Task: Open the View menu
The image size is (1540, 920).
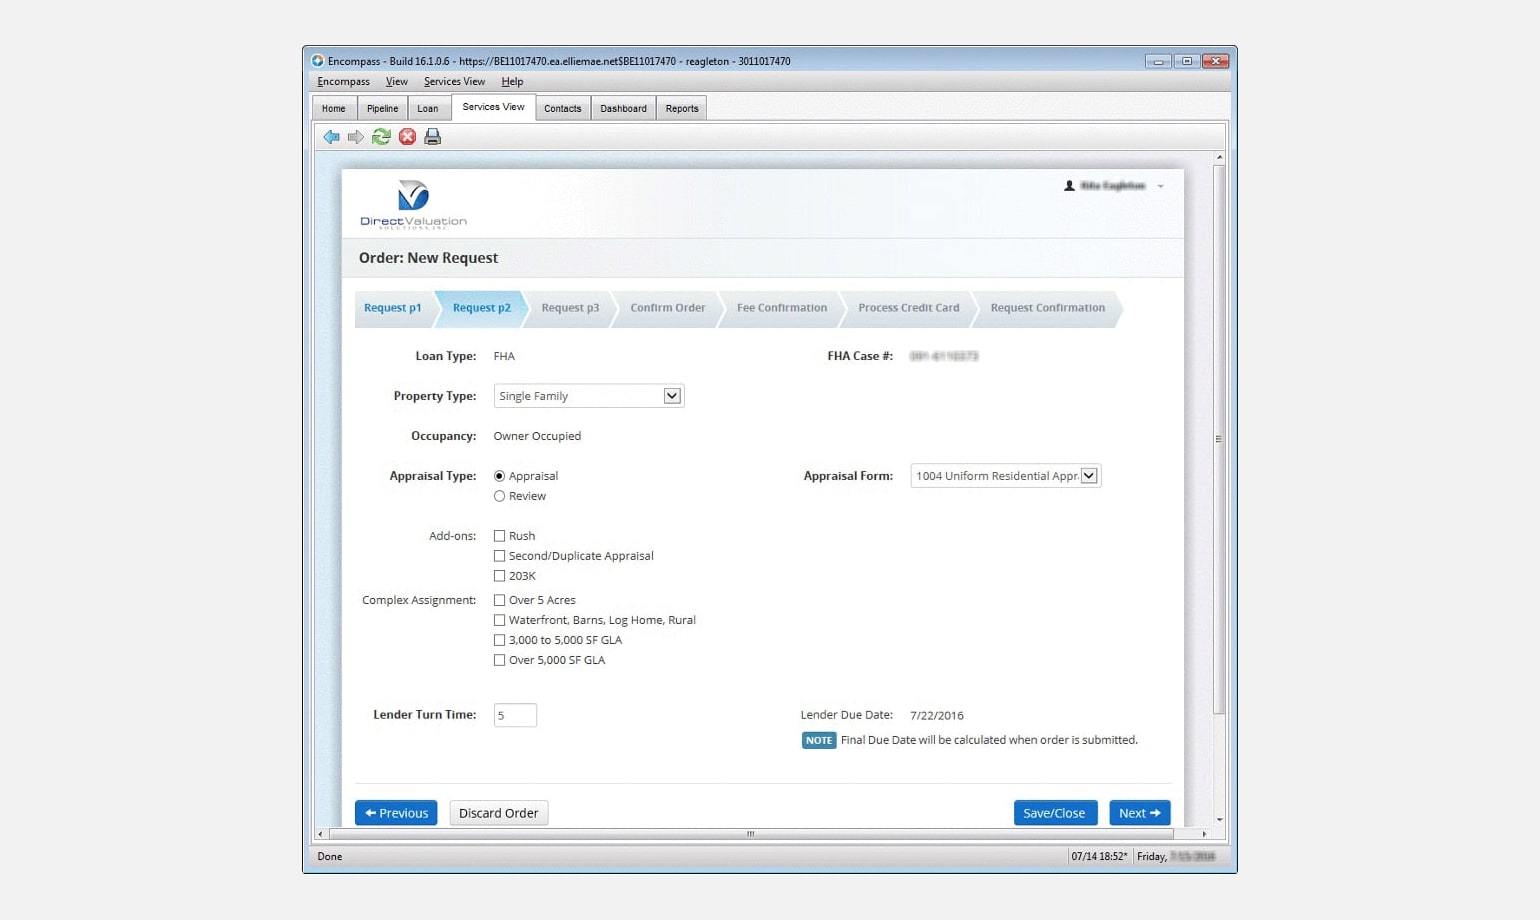Action: (397, 82)
